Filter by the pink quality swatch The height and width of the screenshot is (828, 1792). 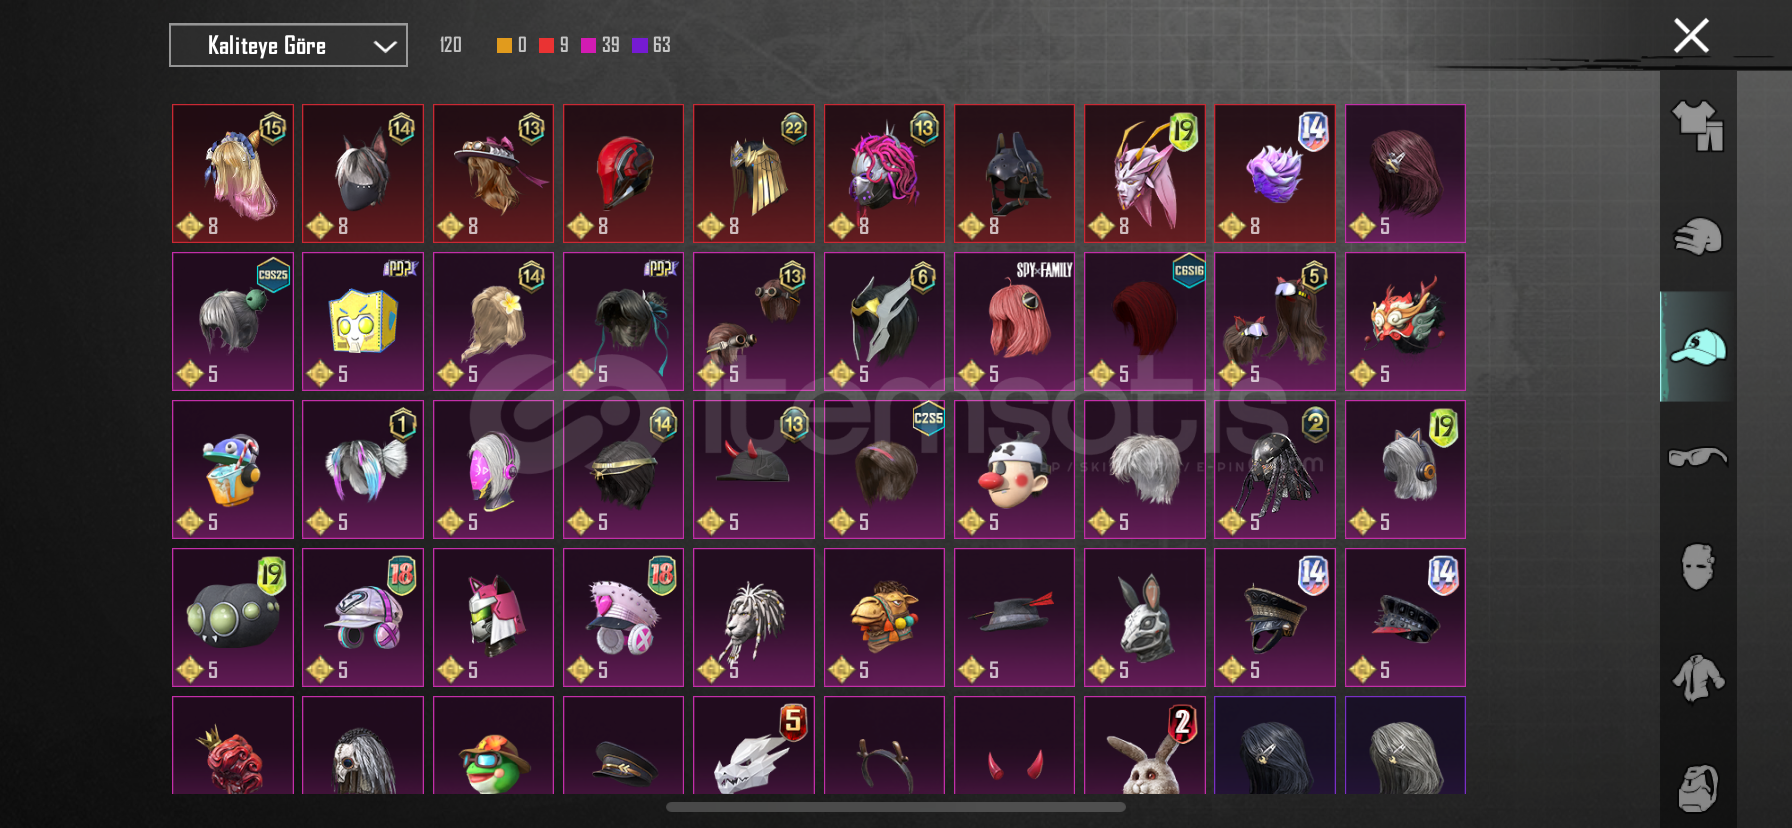(588, 45)
